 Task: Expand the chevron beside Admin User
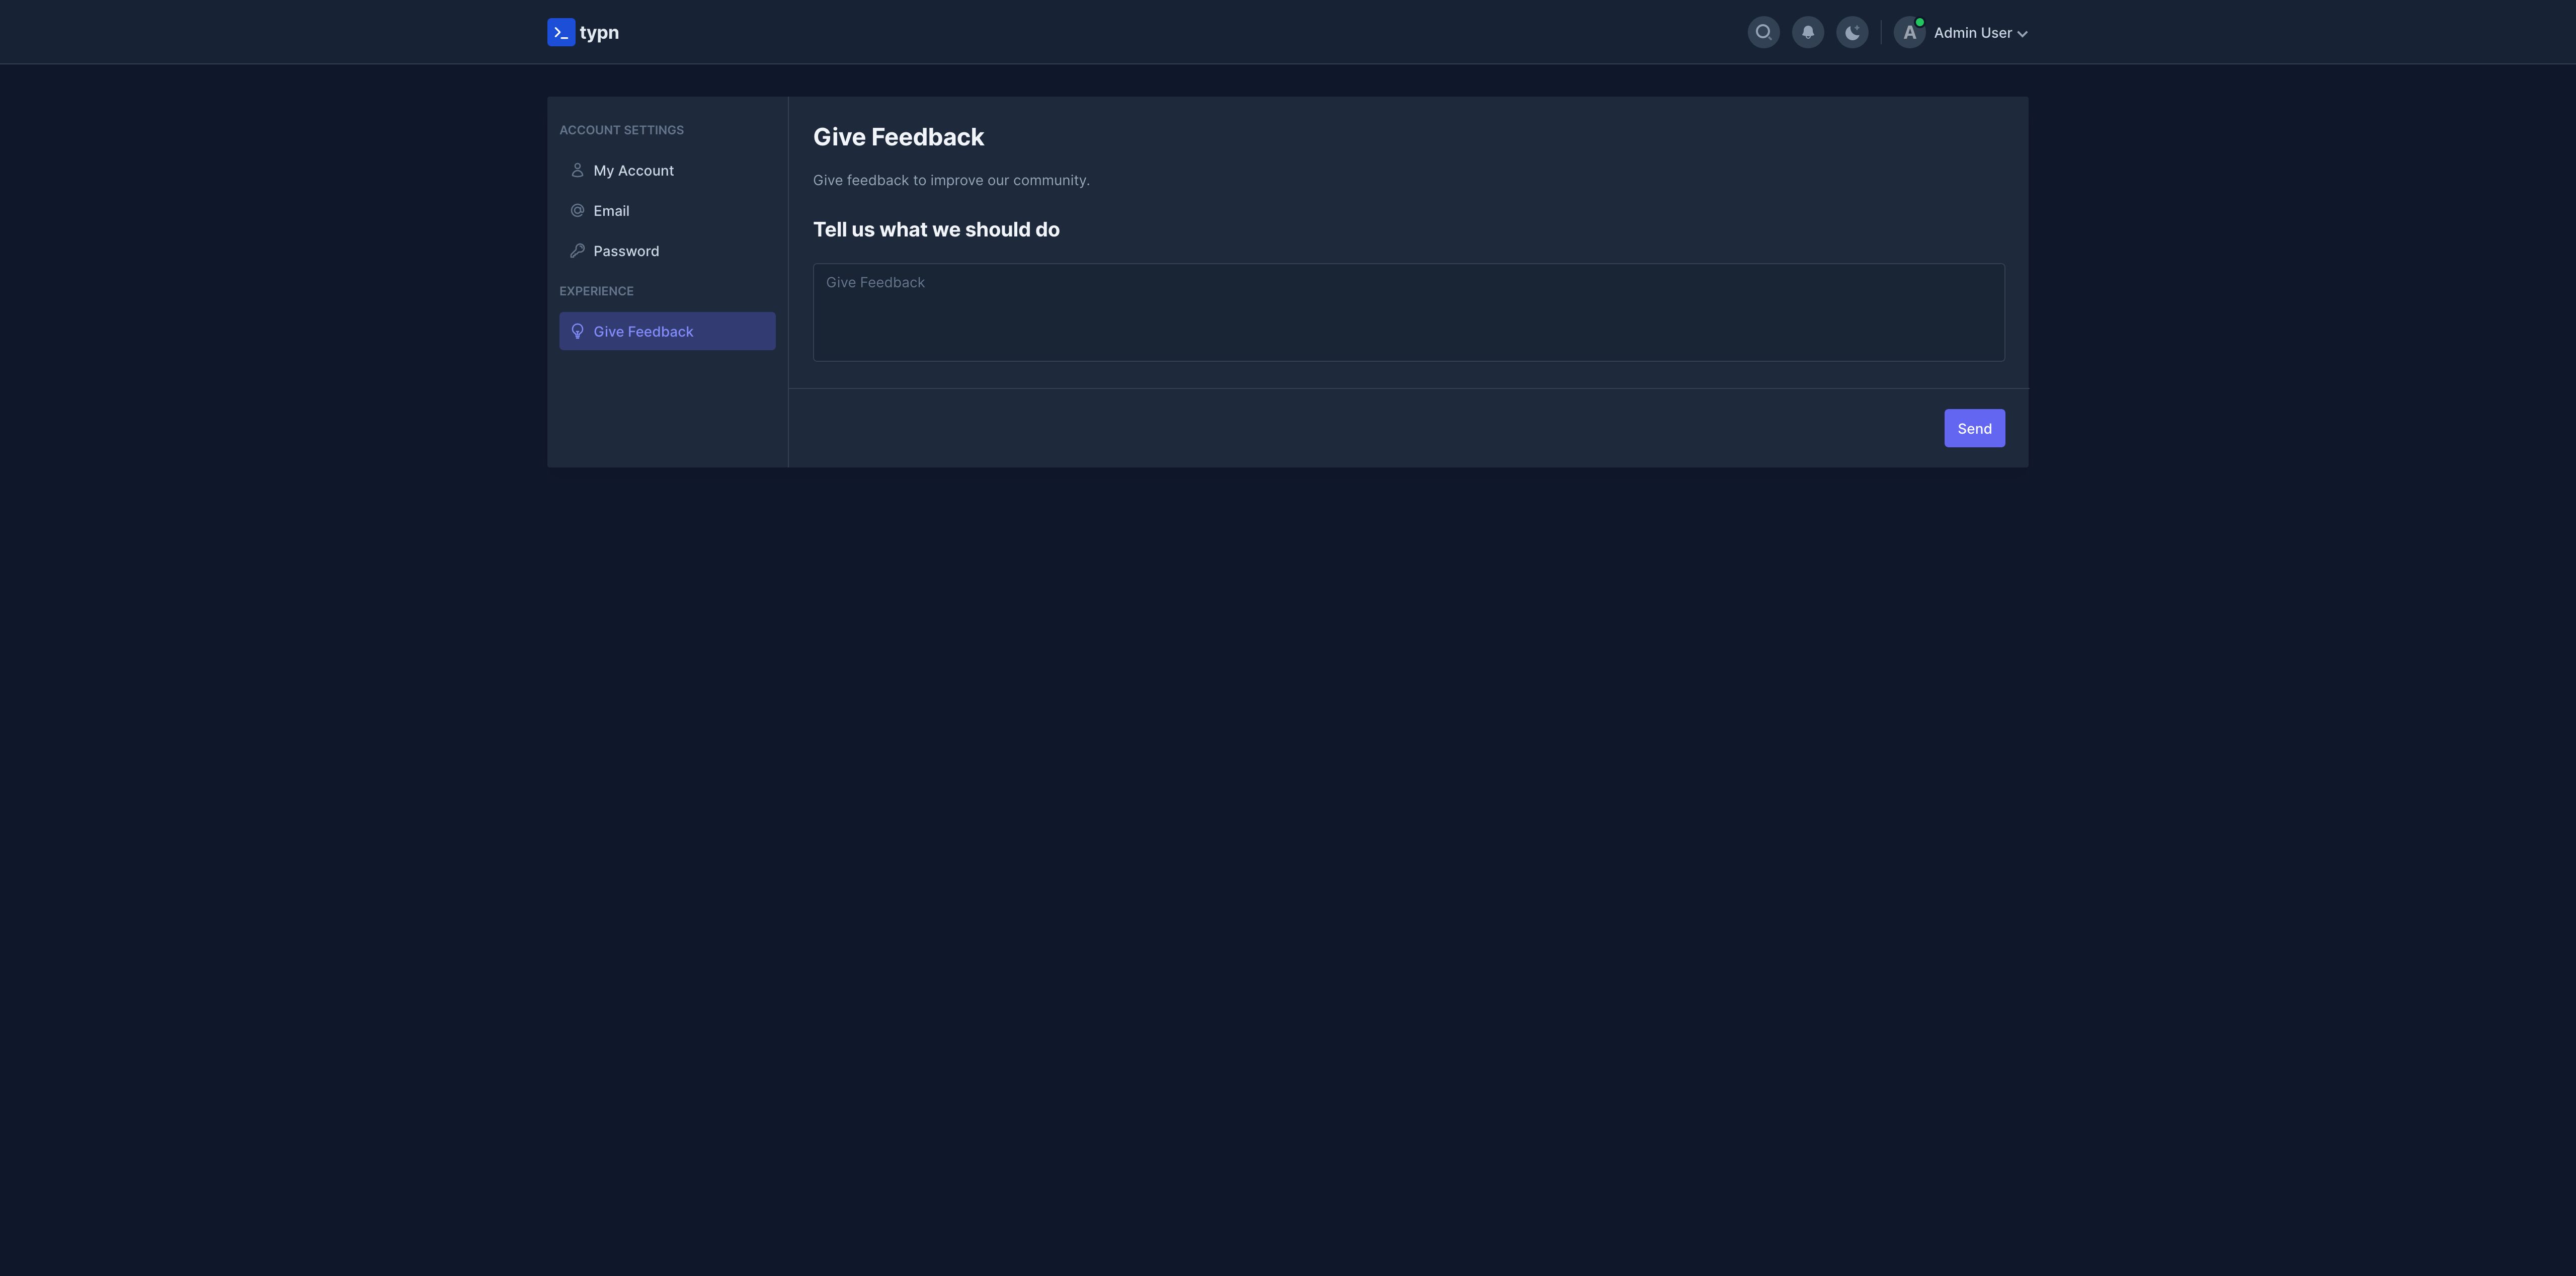coord(2022,34)
